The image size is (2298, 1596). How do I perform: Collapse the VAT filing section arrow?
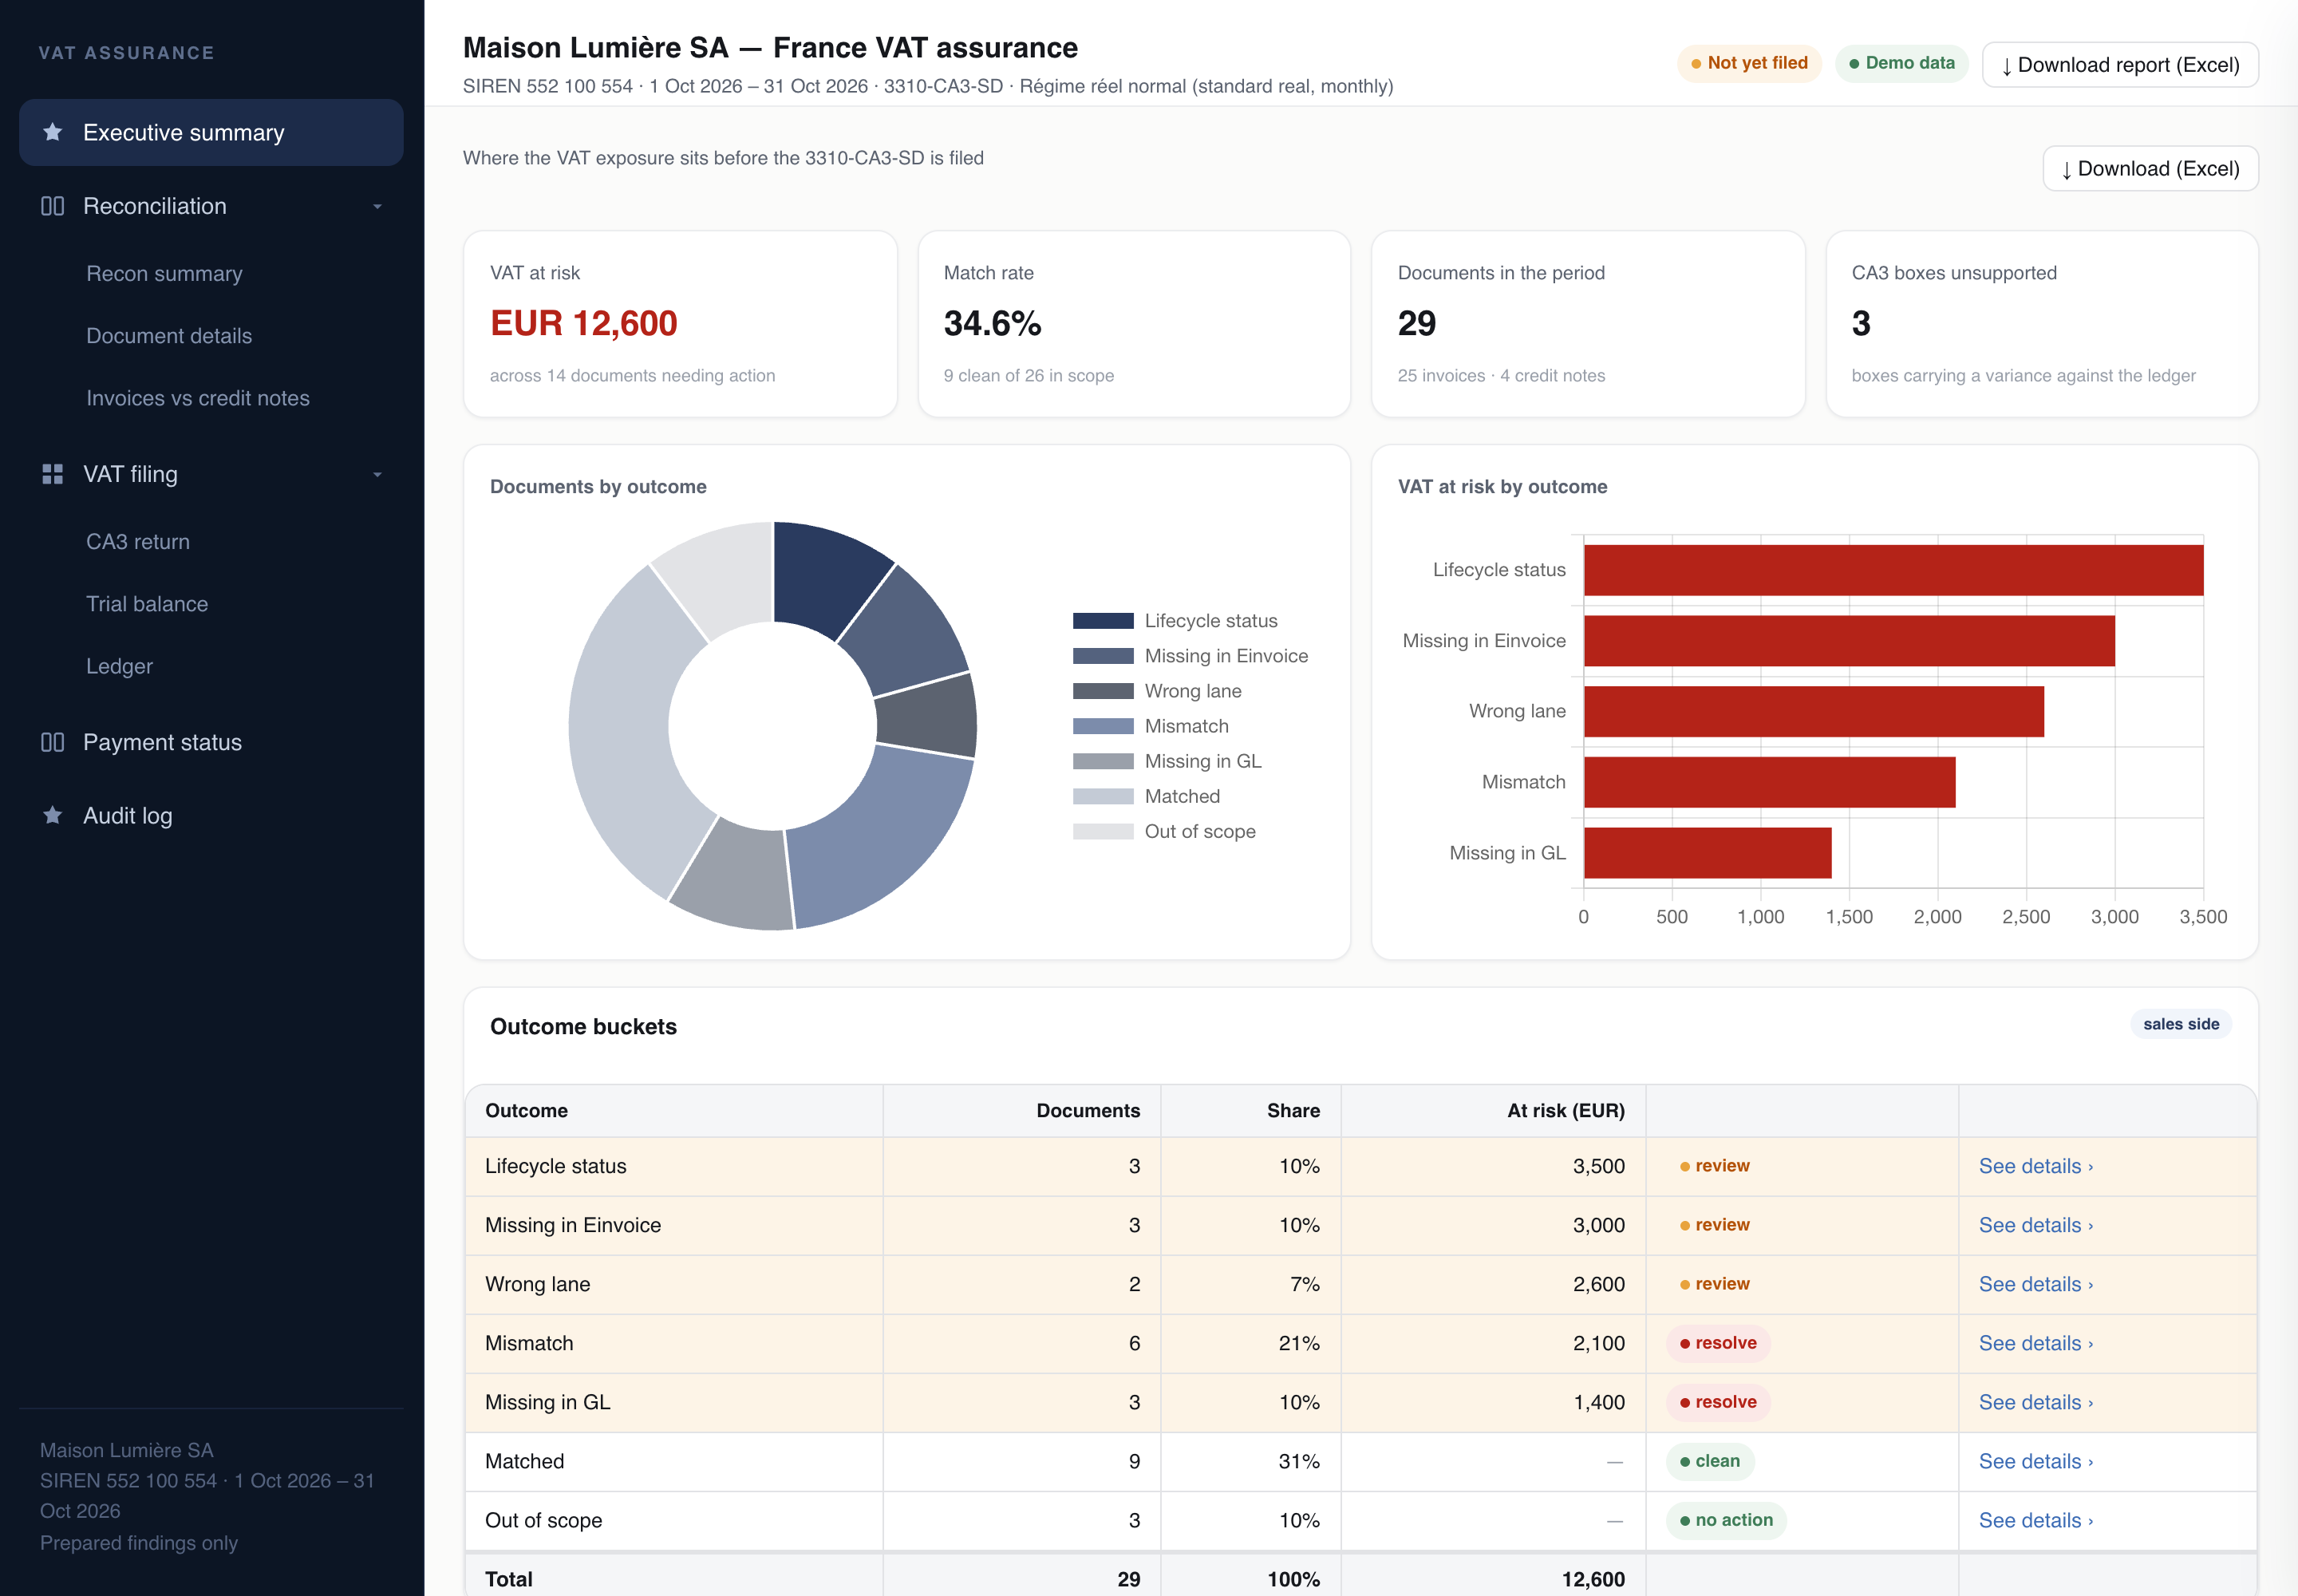click(x=377, y=475)
